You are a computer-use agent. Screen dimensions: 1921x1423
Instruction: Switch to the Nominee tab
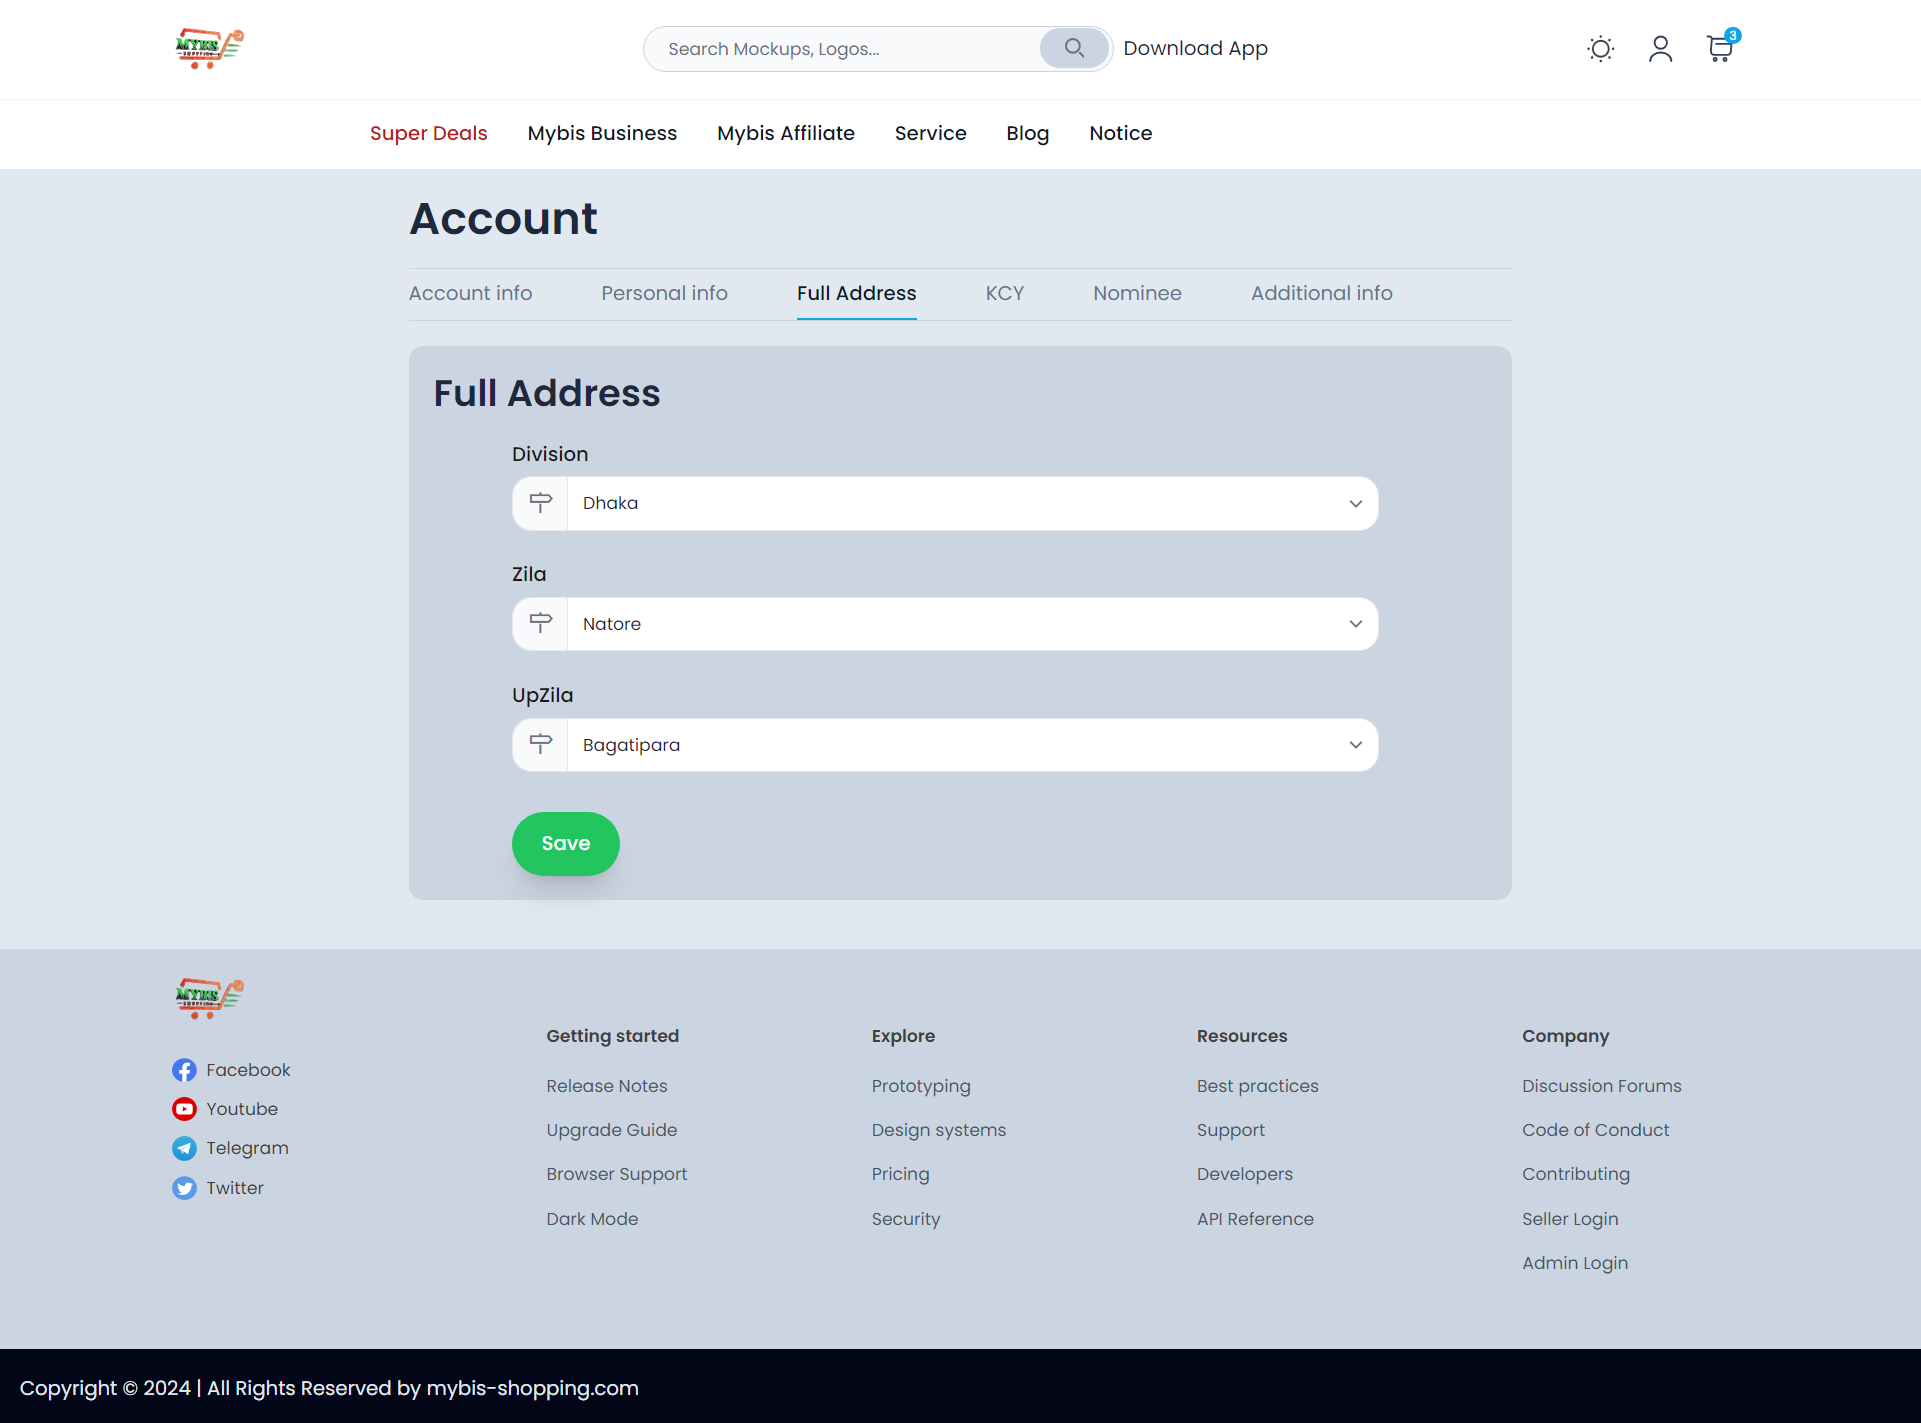1137,293
